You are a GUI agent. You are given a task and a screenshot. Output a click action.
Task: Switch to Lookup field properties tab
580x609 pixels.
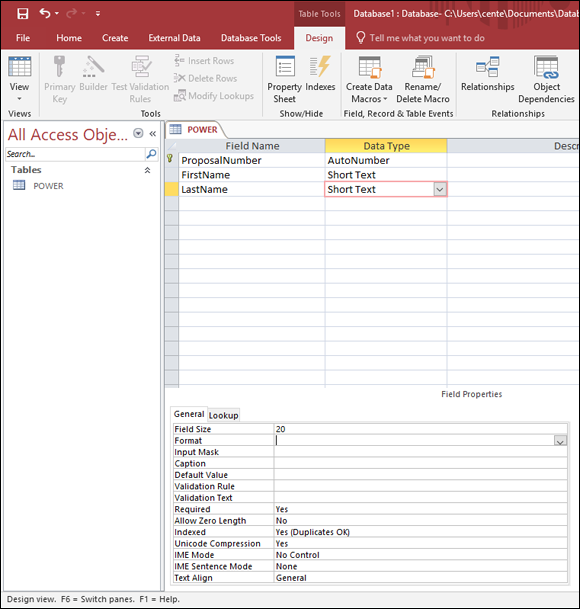tap(223, 415)
